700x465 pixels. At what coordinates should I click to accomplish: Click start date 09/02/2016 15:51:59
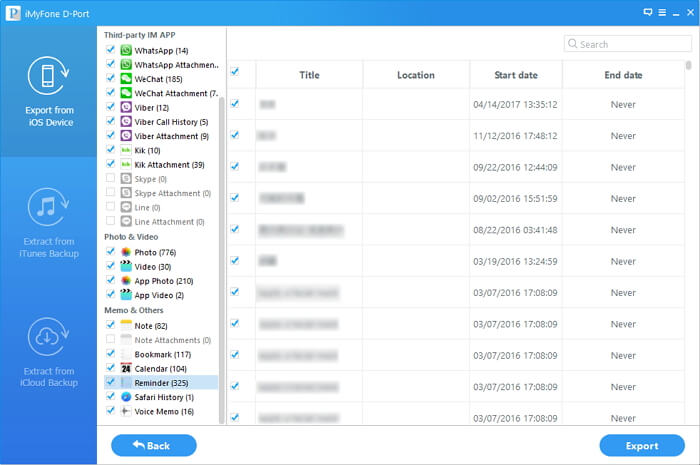point(515,199)
